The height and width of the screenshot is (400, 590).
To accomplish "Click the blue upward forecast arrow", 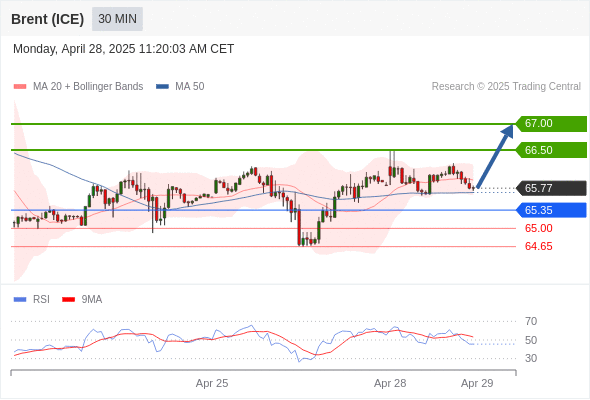I will [x=495, y=156].
